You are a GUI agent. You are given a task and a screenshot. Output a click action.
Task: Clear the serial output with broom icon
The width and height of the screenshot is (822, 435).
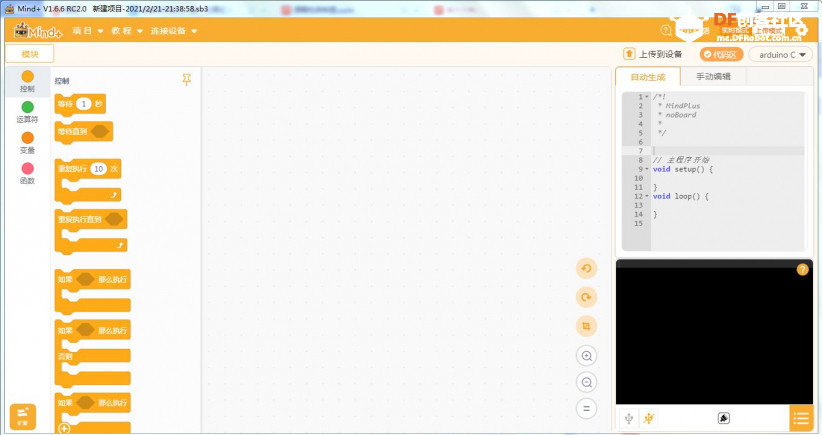point(723,418)
